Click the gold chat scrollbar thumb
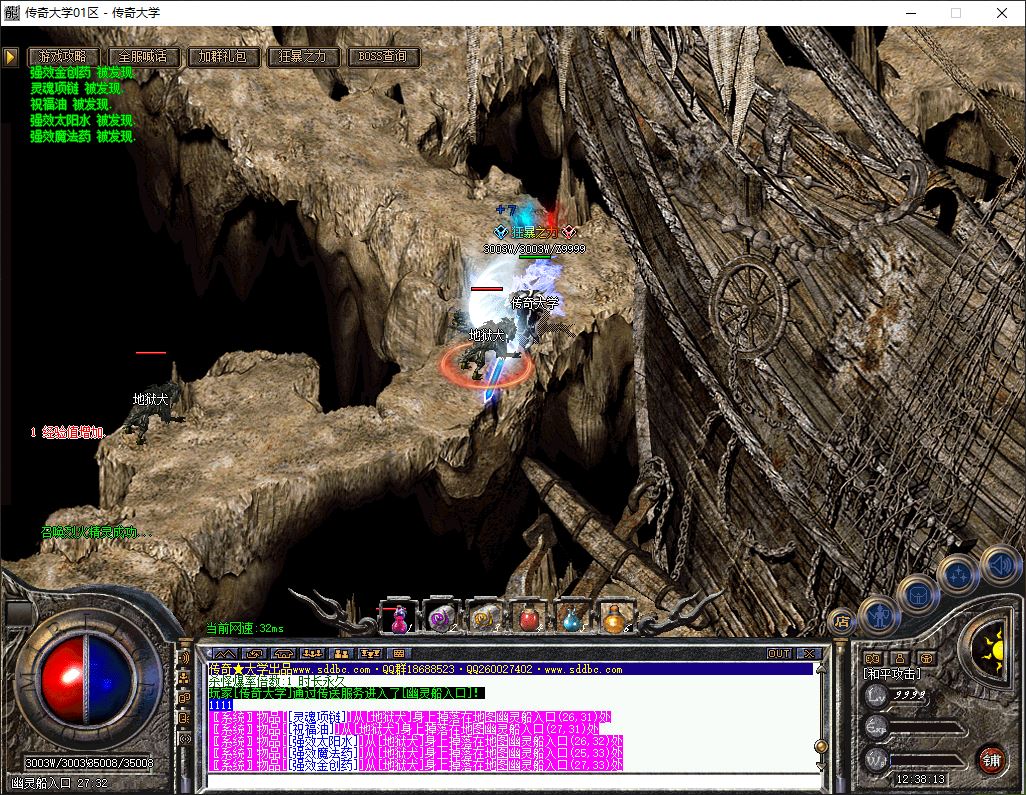The height and width of the screenshot is (795, 1026). click(x=821, y=746)
